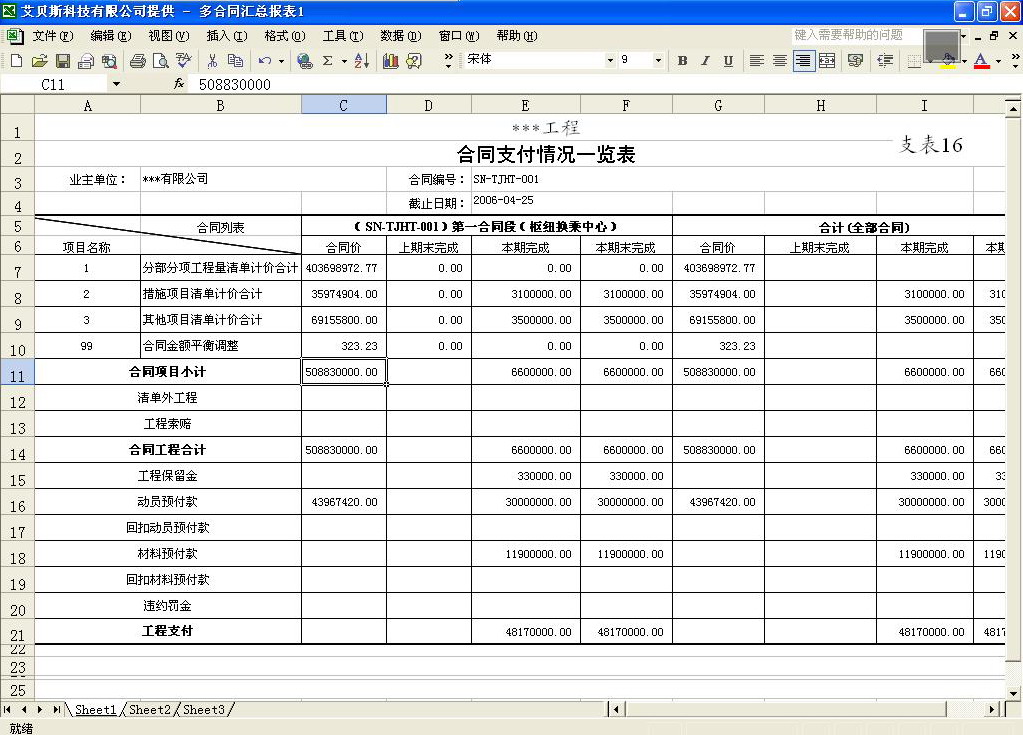Image resolution: width=1023 pixels, height=735 pixels.
Task: Go to the next sheet tab
Action: pos(40,710)
